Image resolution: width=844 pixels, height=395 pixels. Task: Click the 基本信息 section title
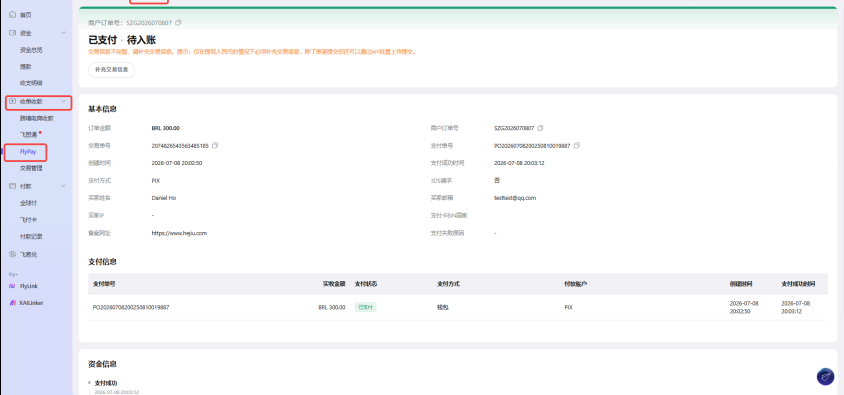point(102,109)
